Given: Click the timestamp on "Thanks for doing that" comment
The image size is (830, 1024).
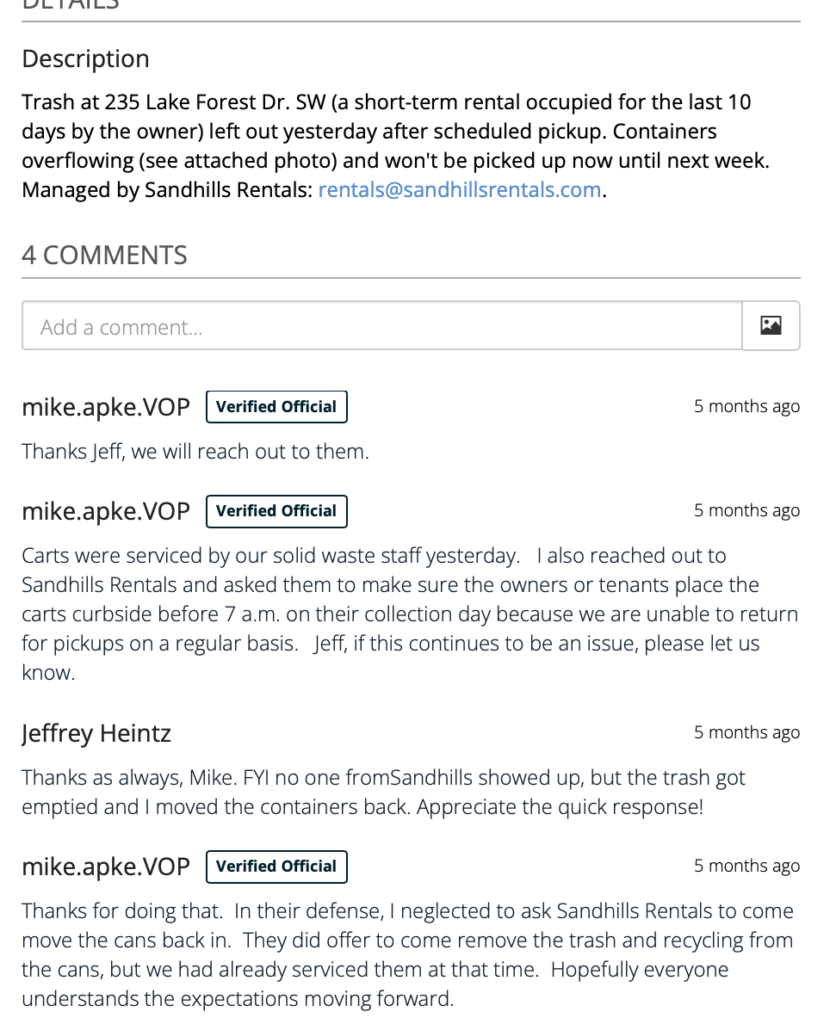Looking at the screenshot, I should 746,866.
